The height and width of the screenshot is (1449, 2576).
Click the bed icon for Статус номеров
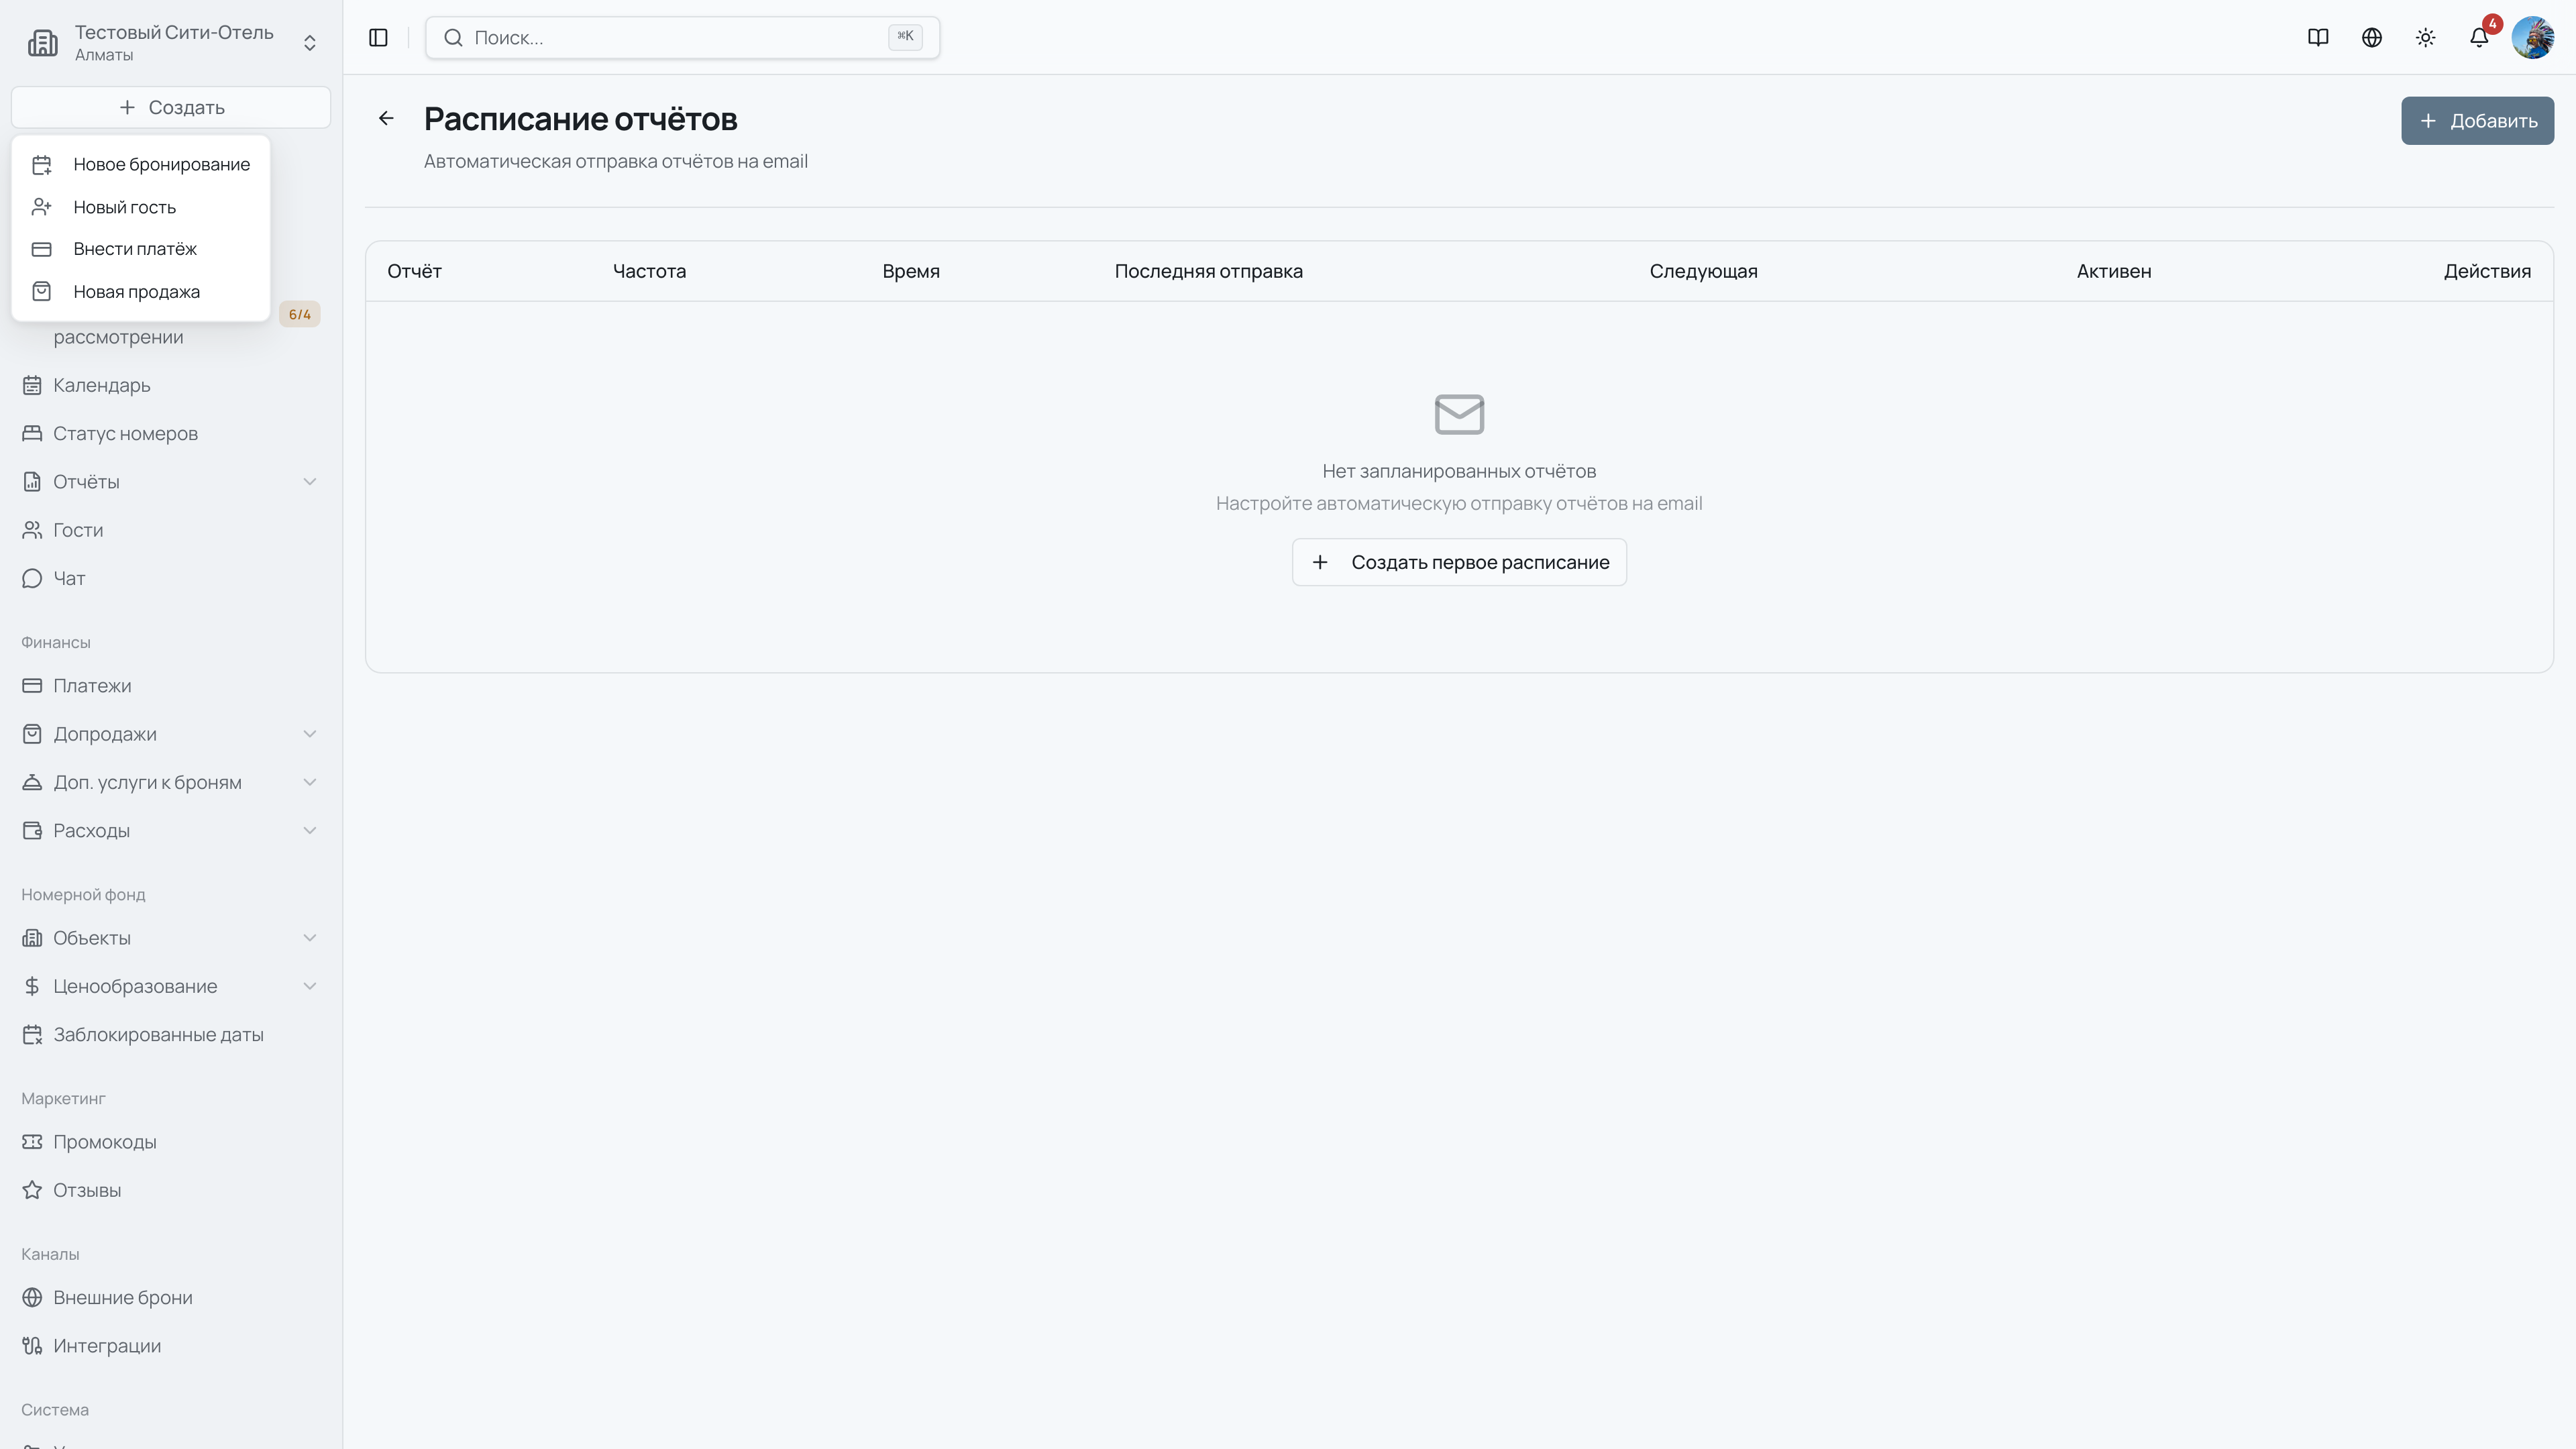32,433
